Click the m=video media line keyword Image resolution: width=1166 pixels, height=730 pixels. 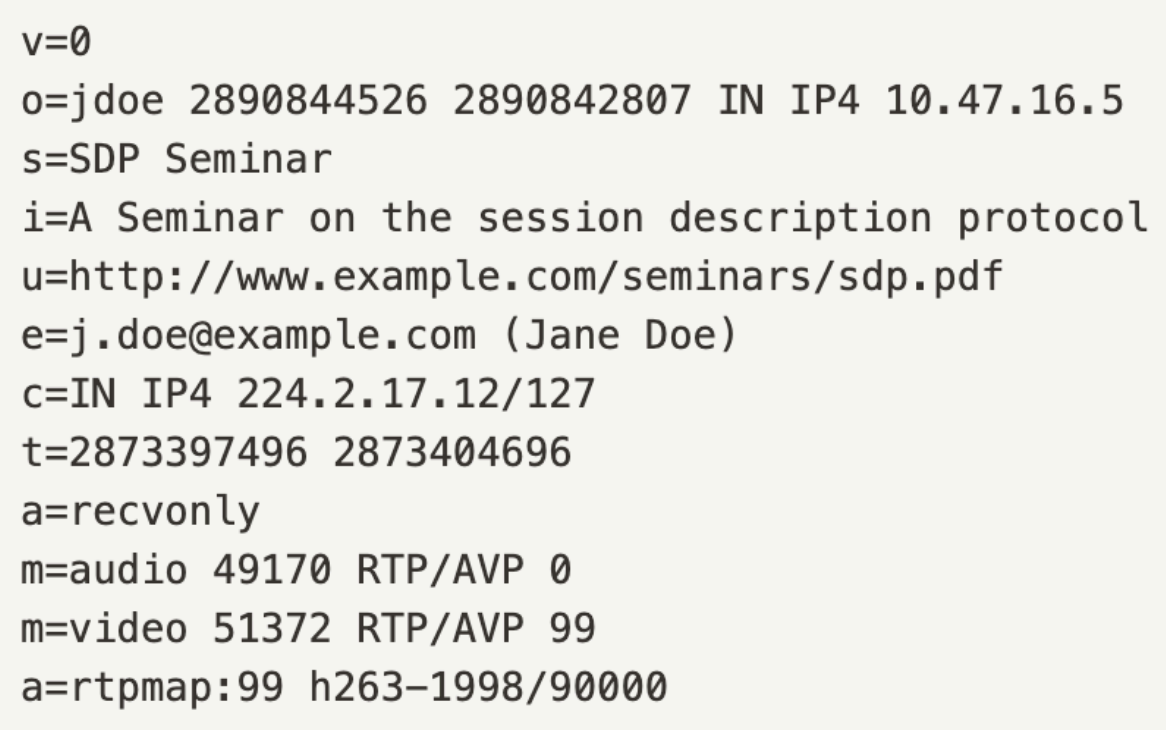104,629
